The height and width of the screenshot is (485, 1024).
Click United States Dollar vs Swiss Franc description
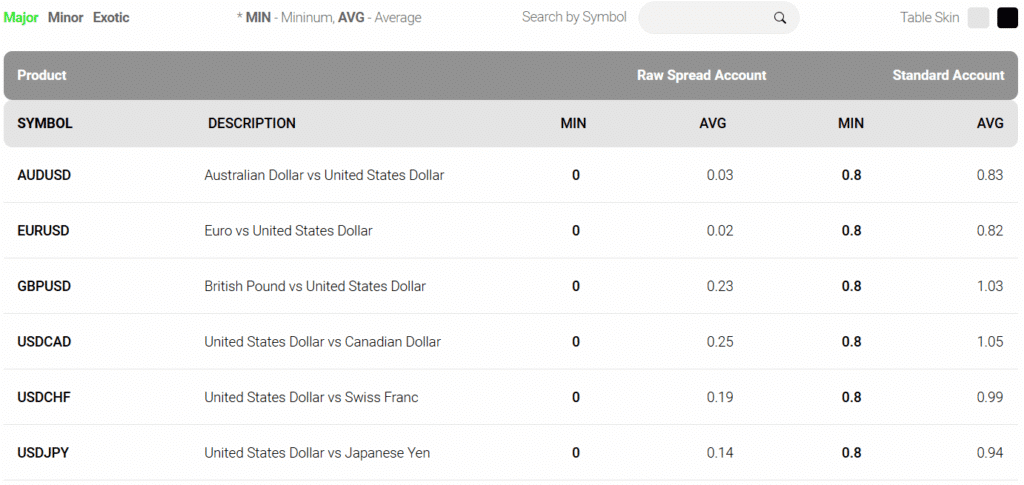point(311,397)
